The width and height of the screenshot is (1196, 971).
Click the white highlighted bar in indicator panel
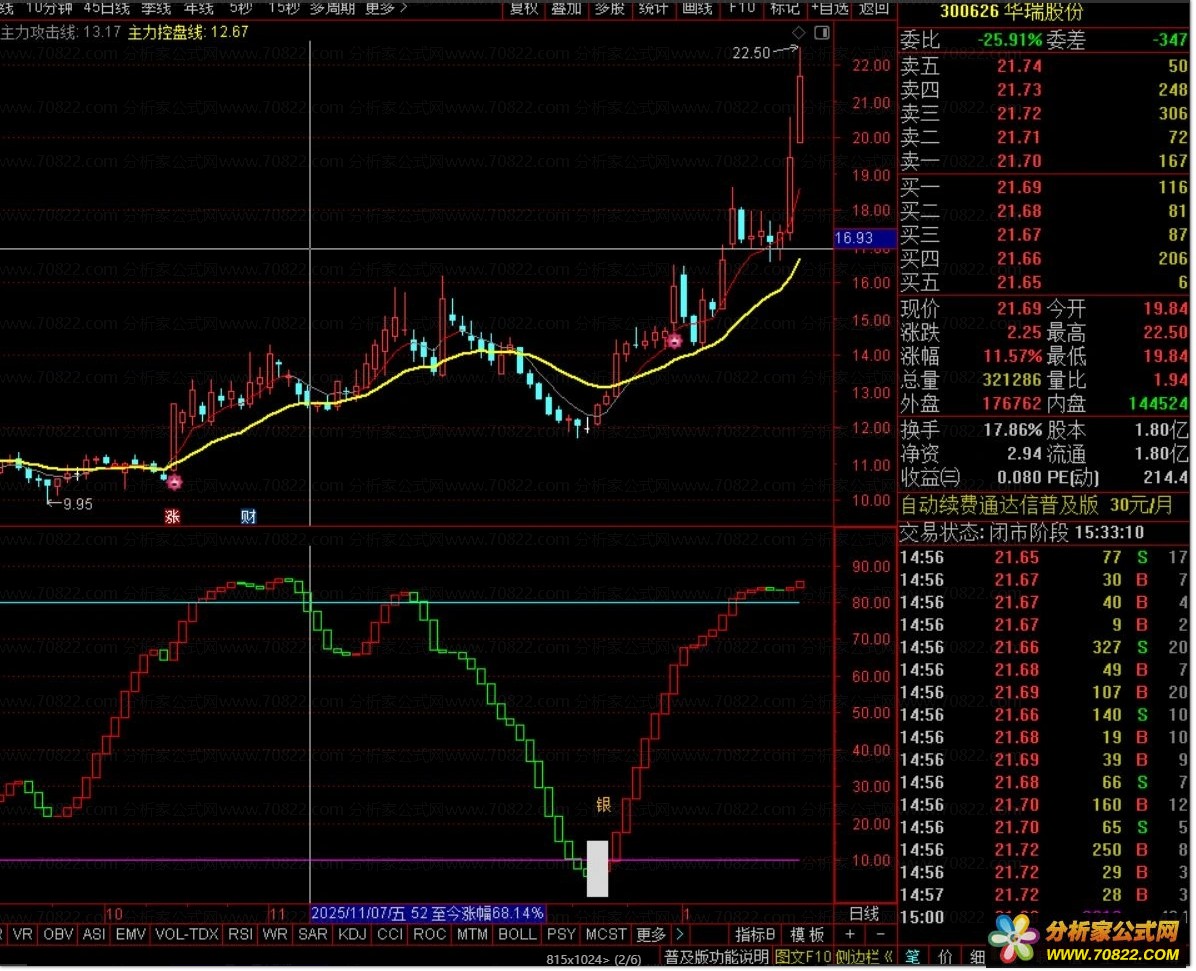click(597, 868)
